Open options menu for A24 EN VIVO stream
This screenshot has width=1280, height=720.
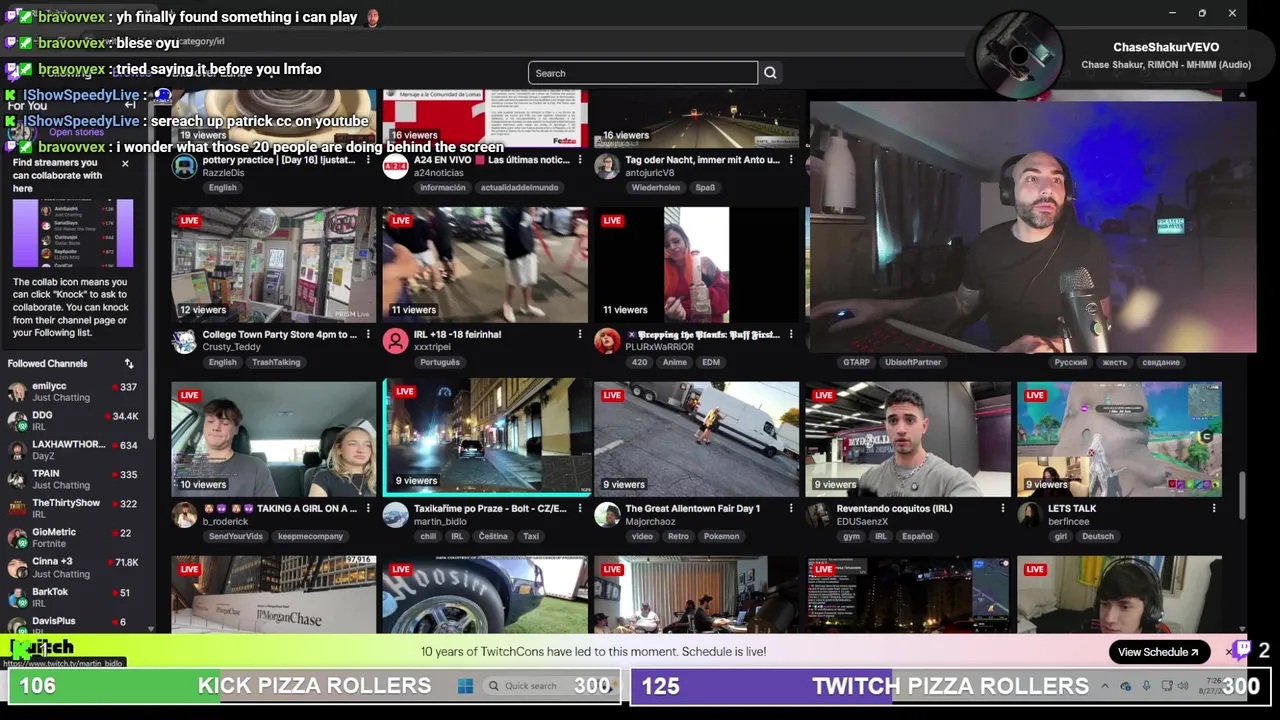point(579,160)
